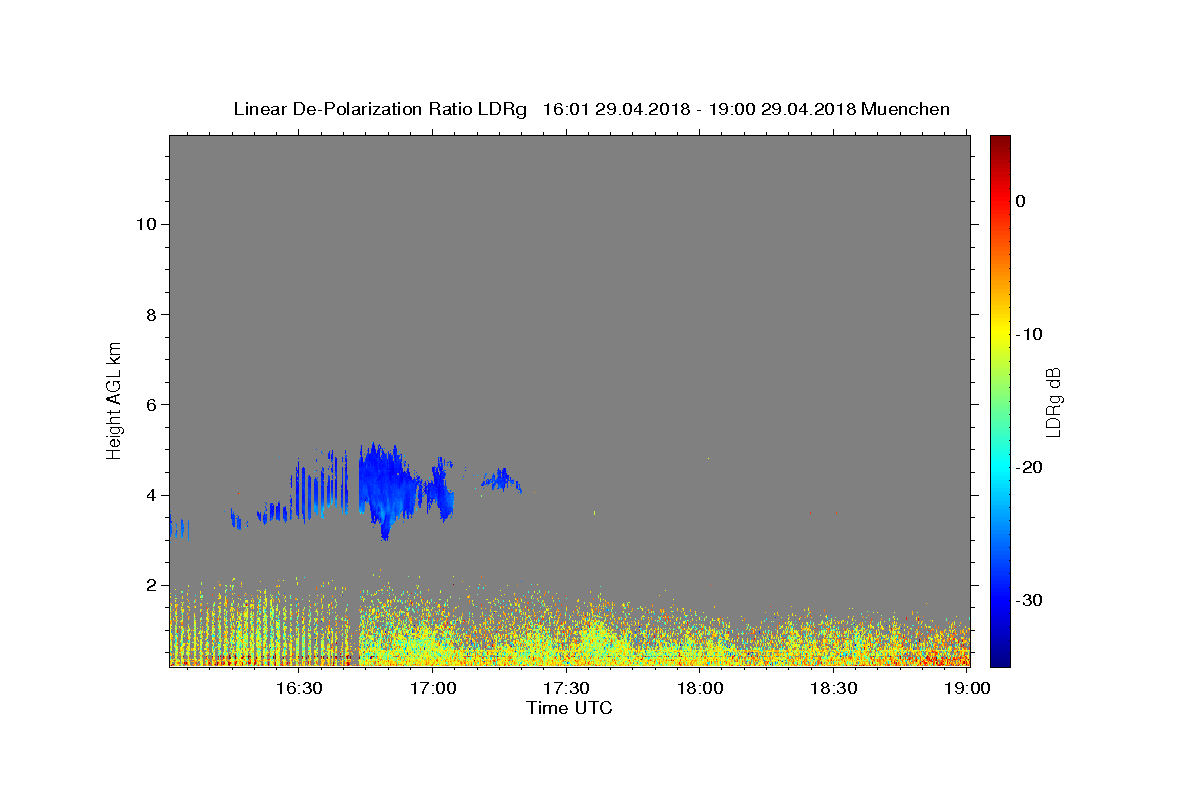Click the 'Time UTC' axis title
The image size is (1200, 800).
(569, 708)
